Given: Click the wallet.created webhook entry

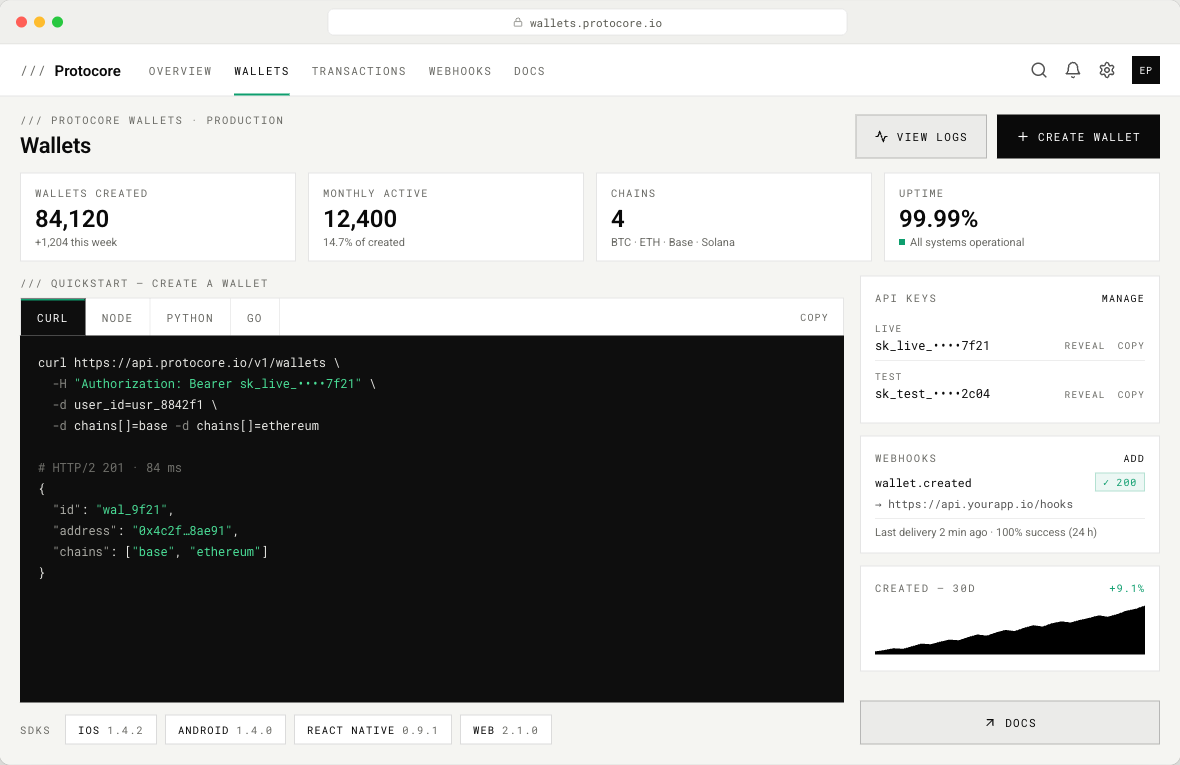Looking at the screenshot, I should pyautogui.click(x=923, y=483).
